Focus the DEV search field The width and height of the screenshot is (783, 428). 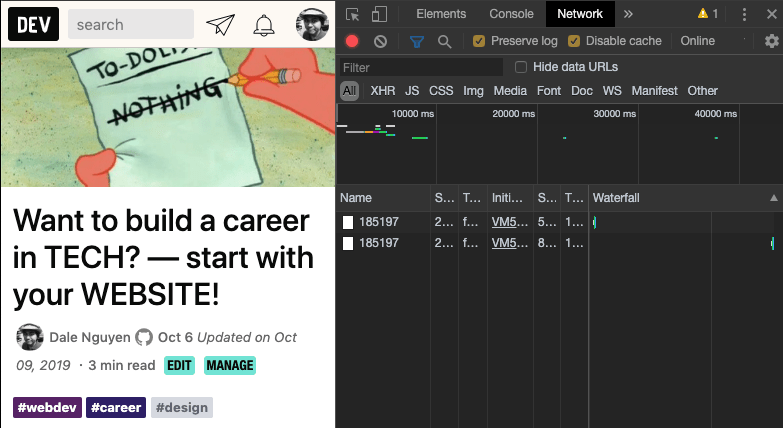(131, 24)
